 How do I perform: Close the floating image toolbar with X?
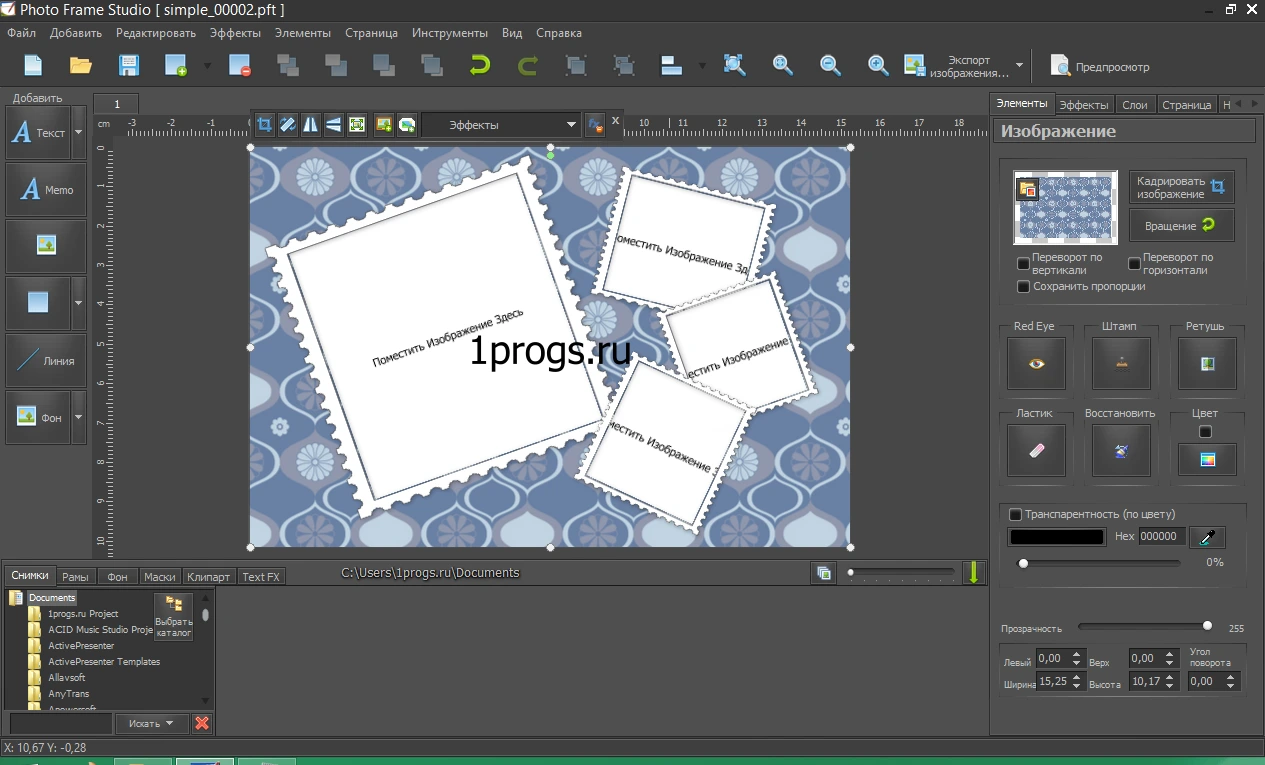616,121
